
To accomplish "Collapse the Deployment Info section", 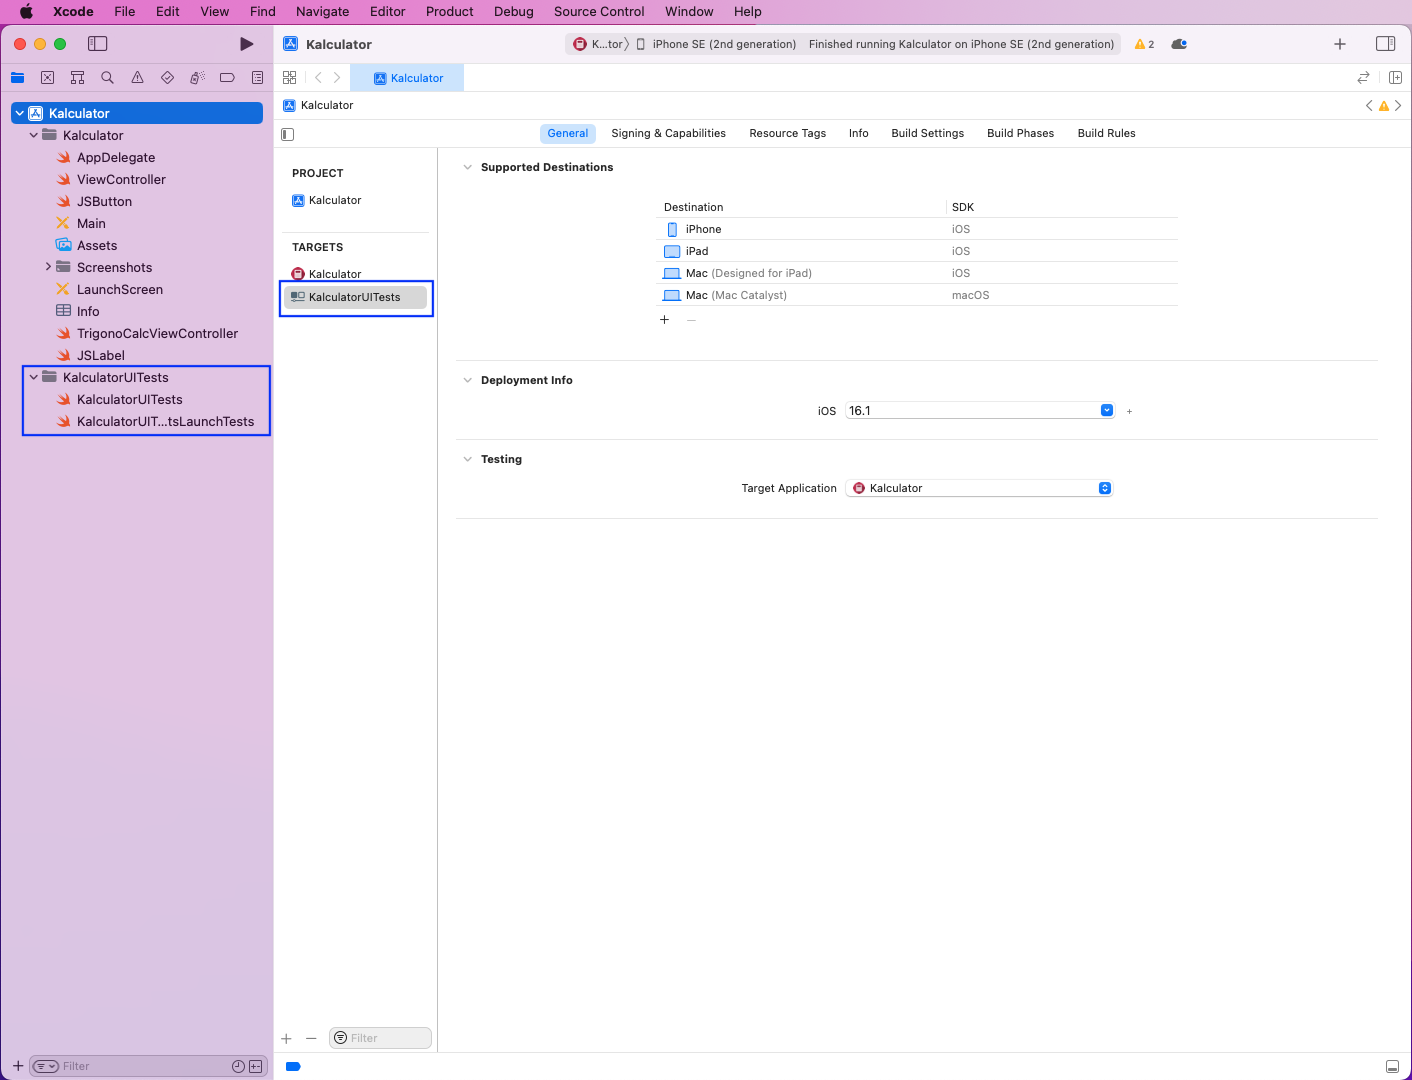I will (467, 381).
